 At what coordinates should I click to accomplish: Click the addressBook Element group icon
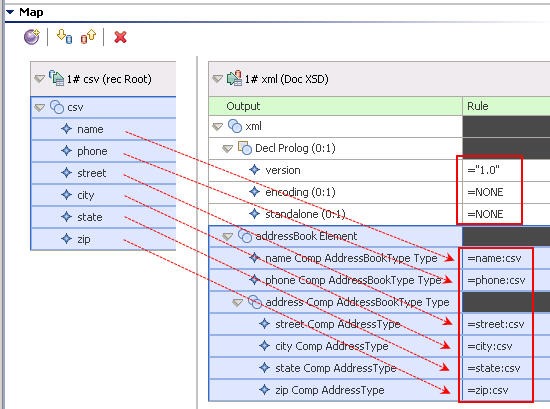point(245,236)
